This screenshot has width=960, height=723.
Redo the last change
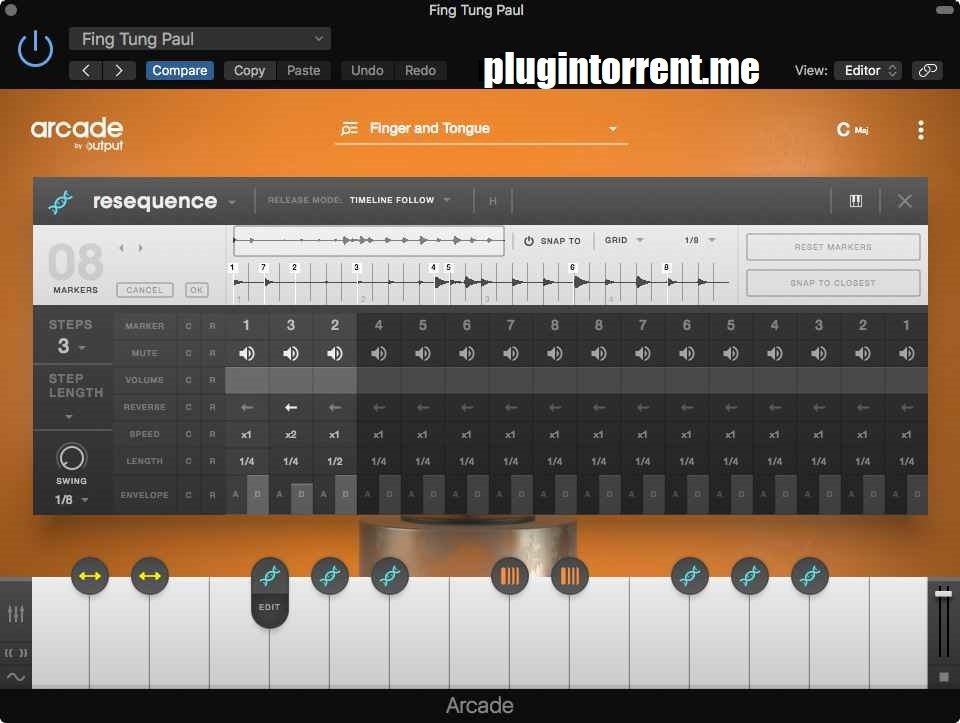click(420, 70)
